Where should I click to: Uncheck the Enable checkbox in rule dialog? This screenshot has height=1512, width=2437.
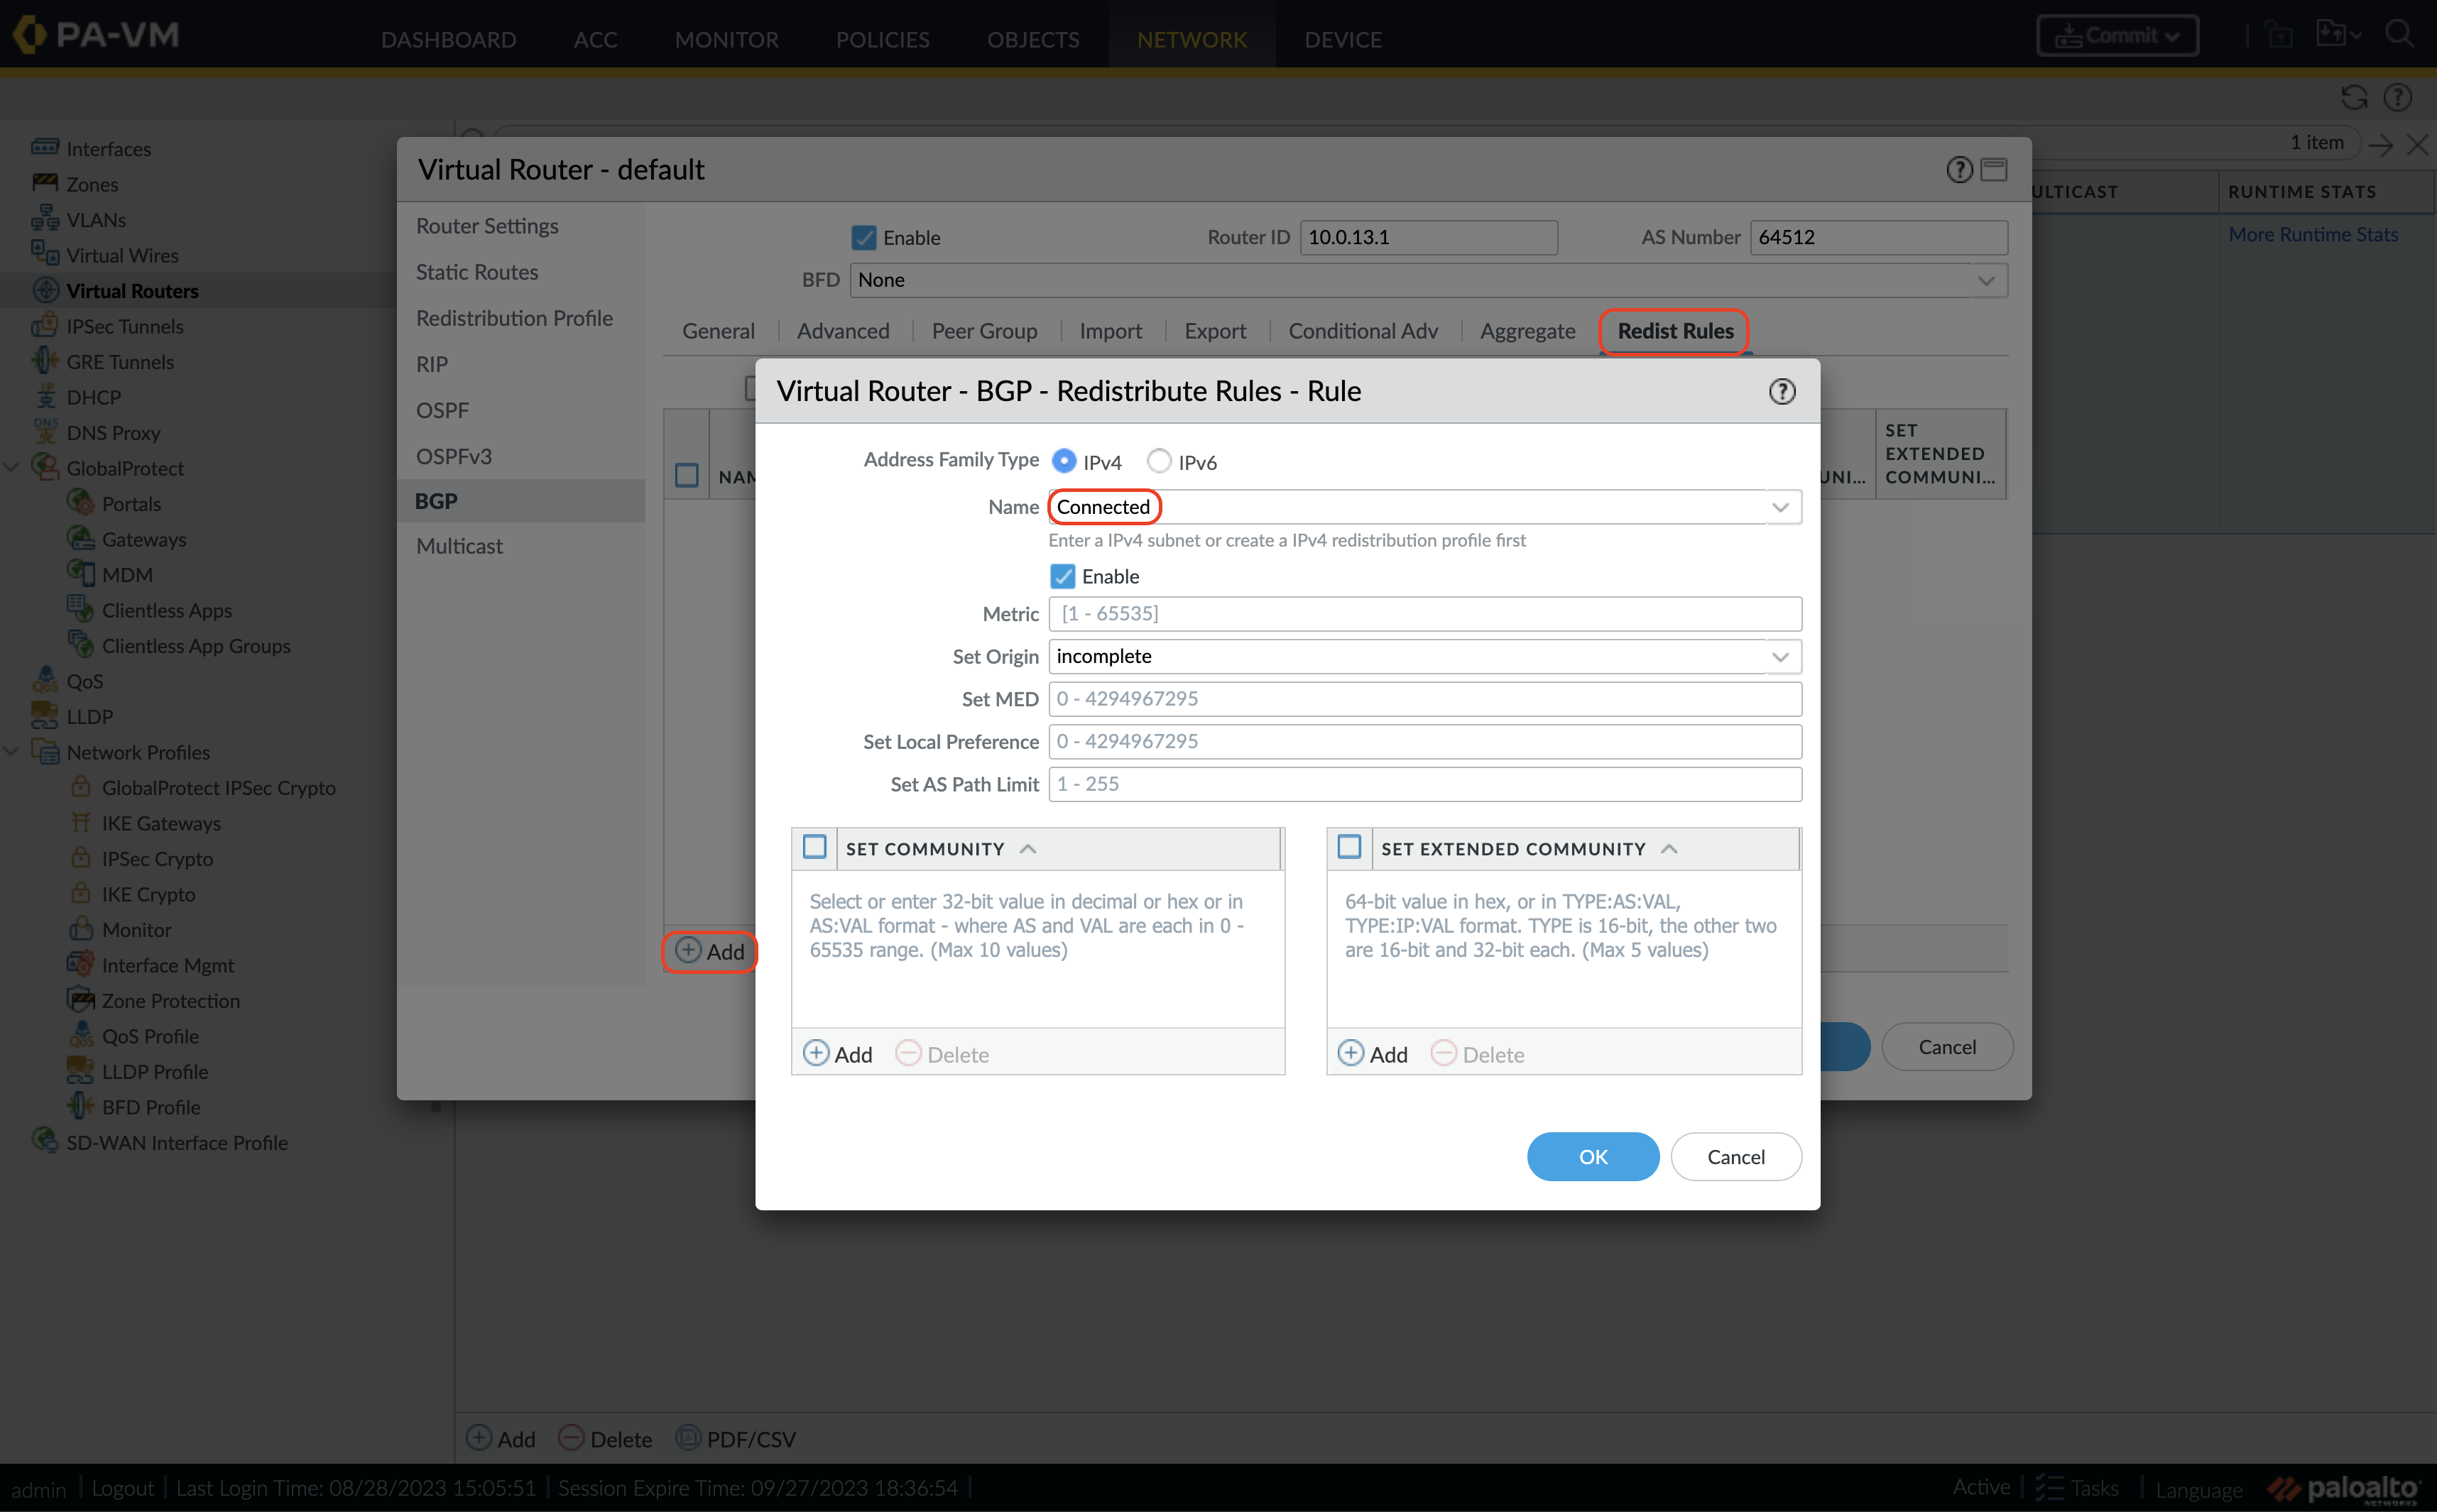1062,576
